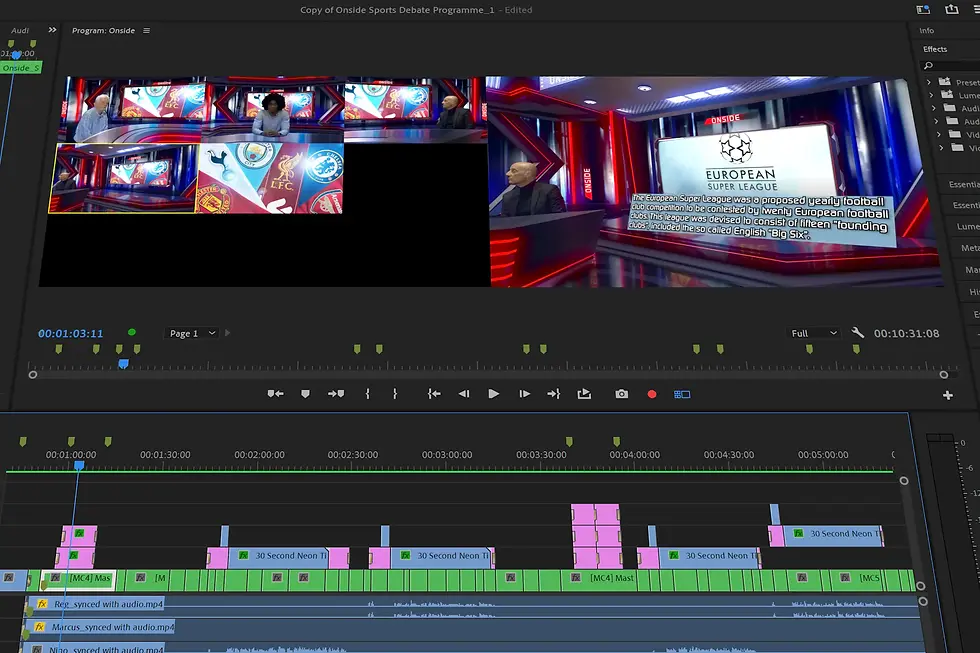Click the 00:04:30:00 timeline ruler label
980x653 pixels.
click(x=729, y=455)
